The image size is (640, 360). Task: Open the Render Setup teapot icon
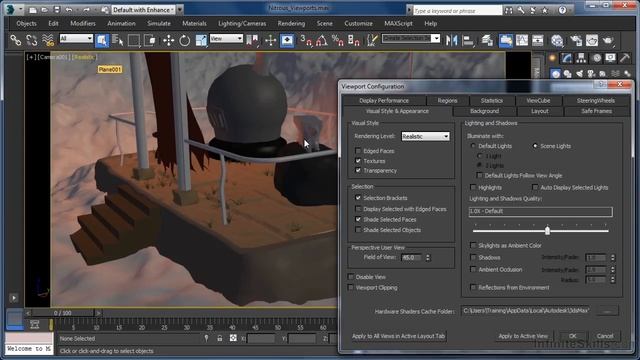coord(576,40)
